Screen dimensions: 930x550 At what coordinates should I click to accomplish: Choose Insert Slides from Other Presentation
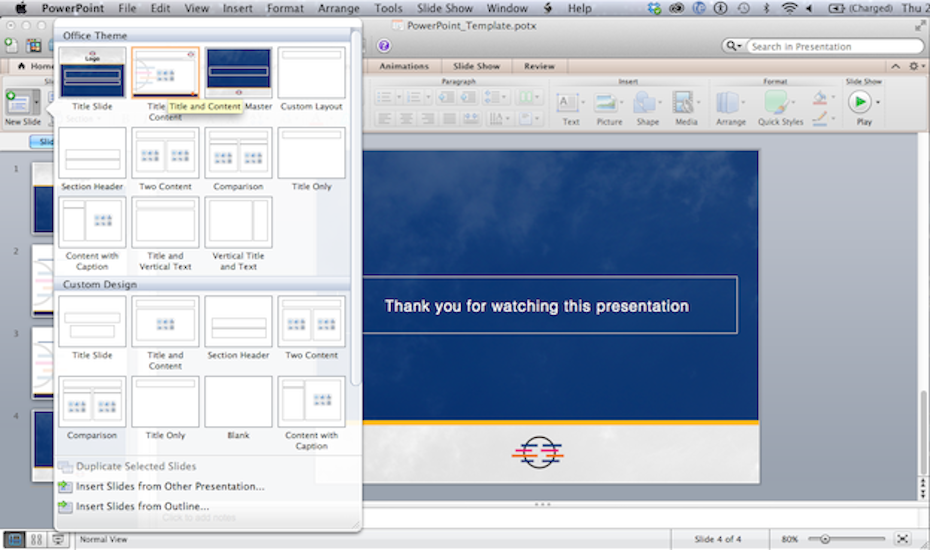170,487
